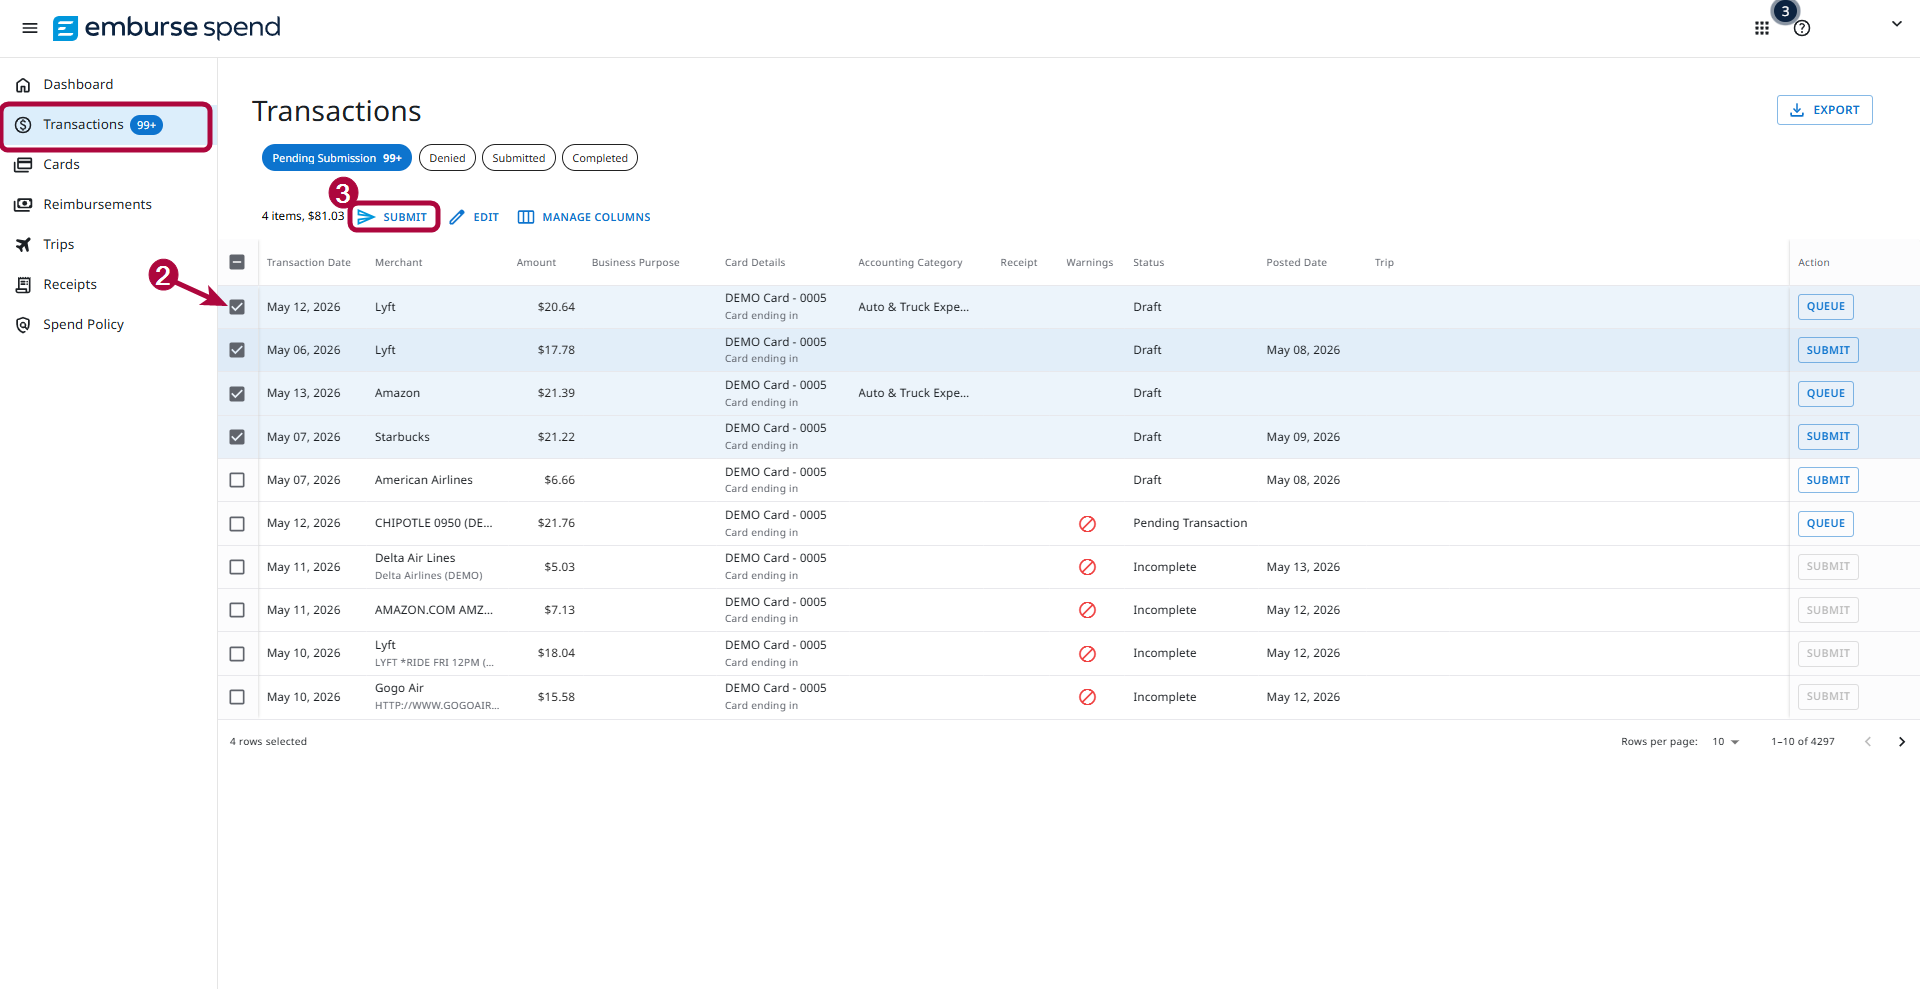Click warning icon on CHIPOTLE row
Image resolution: width=1920 pixels, height=989 pixels.
[1087, 524]
